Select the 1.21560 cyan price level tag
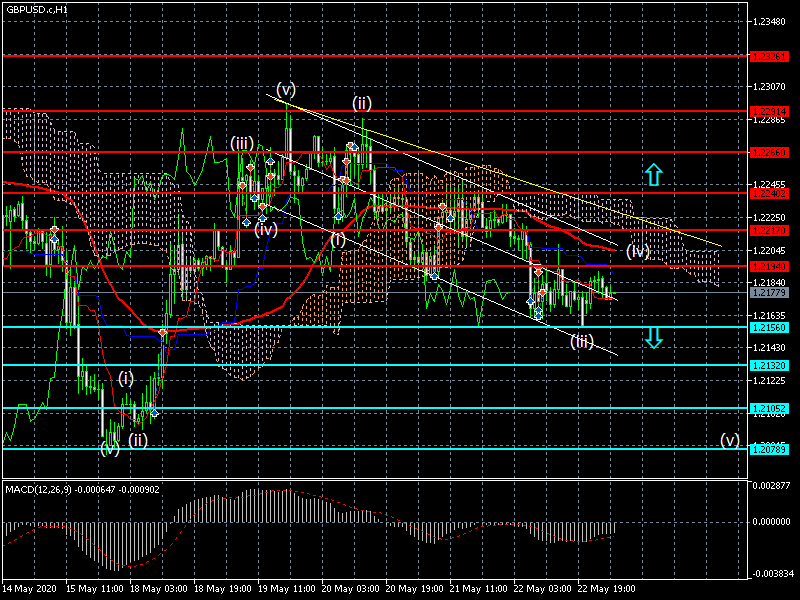 click(769, 328)
